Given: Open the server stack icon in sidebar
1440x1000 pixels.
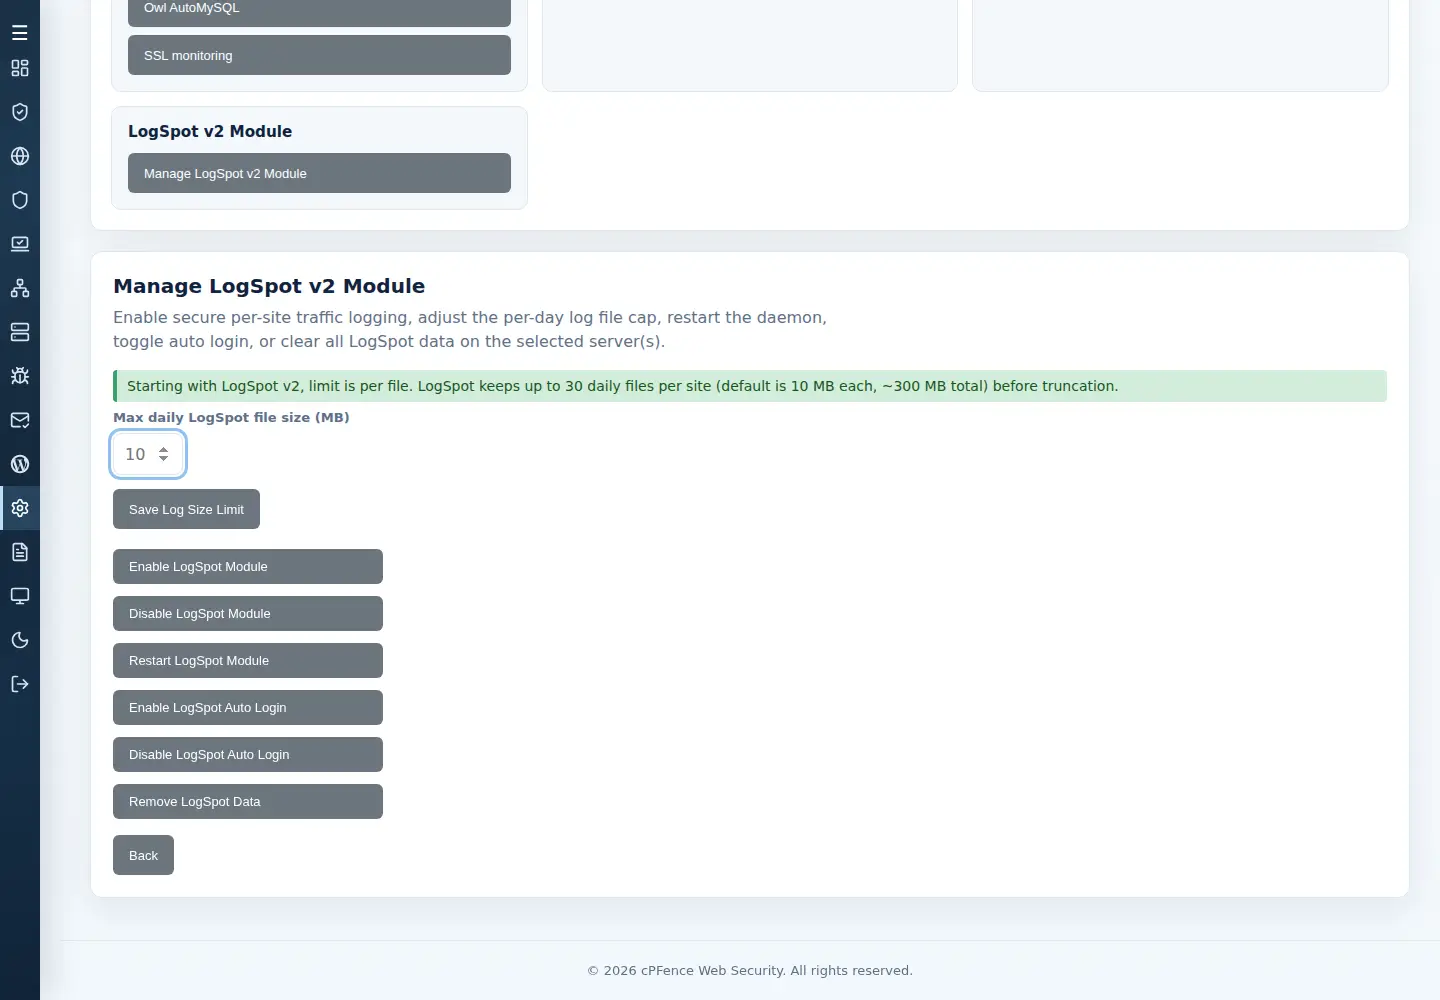Looking at the screenshot, I should (20, 332).
